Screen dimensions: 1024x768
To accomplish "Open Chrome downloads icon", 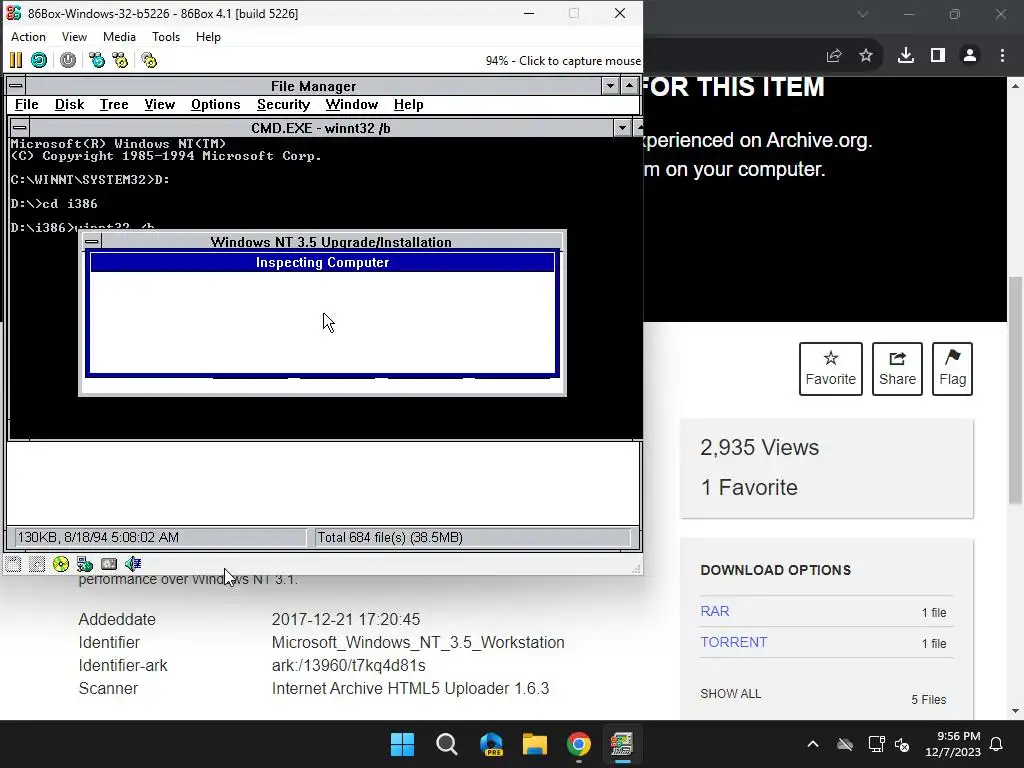I will point(906,56).
